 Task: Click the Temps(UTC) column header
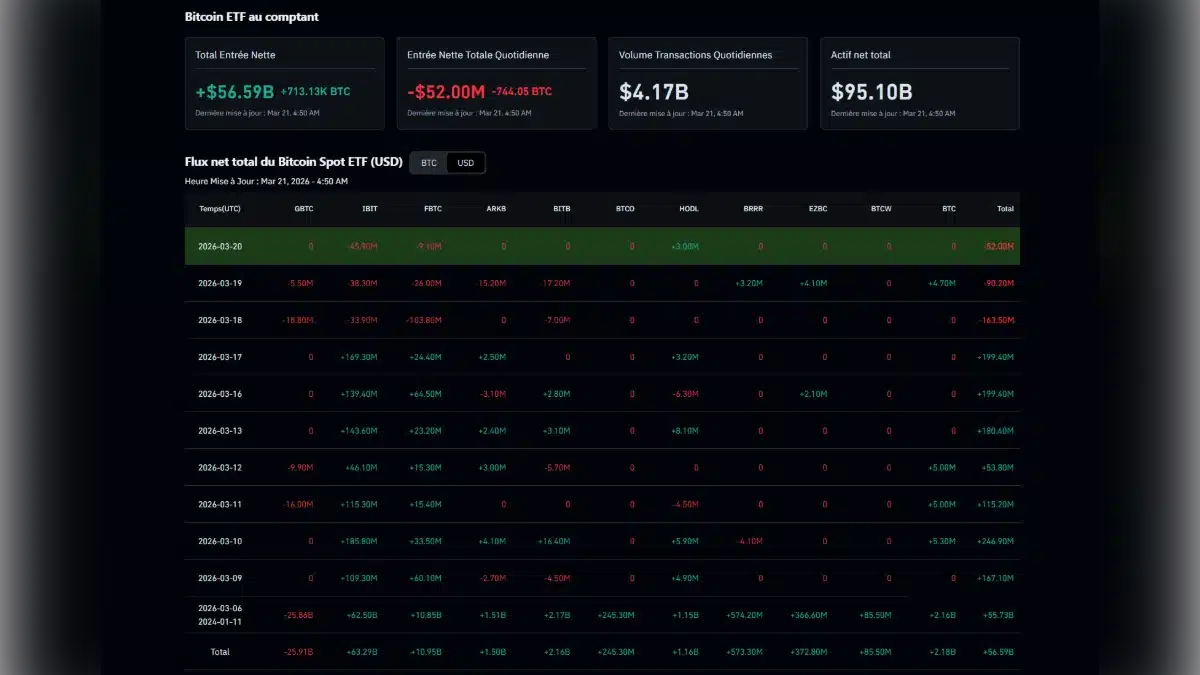coord(220,209)
